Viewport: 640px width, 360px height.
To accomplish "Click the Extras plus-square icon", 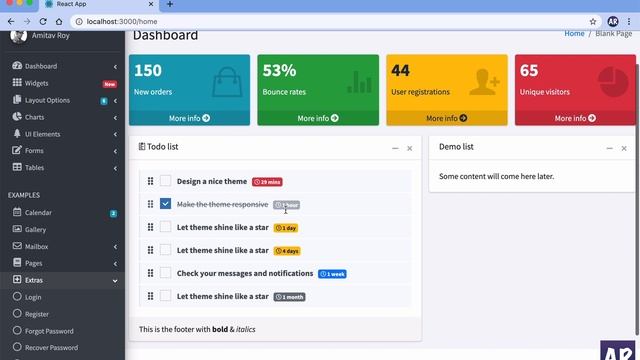I will click(17, 280).
